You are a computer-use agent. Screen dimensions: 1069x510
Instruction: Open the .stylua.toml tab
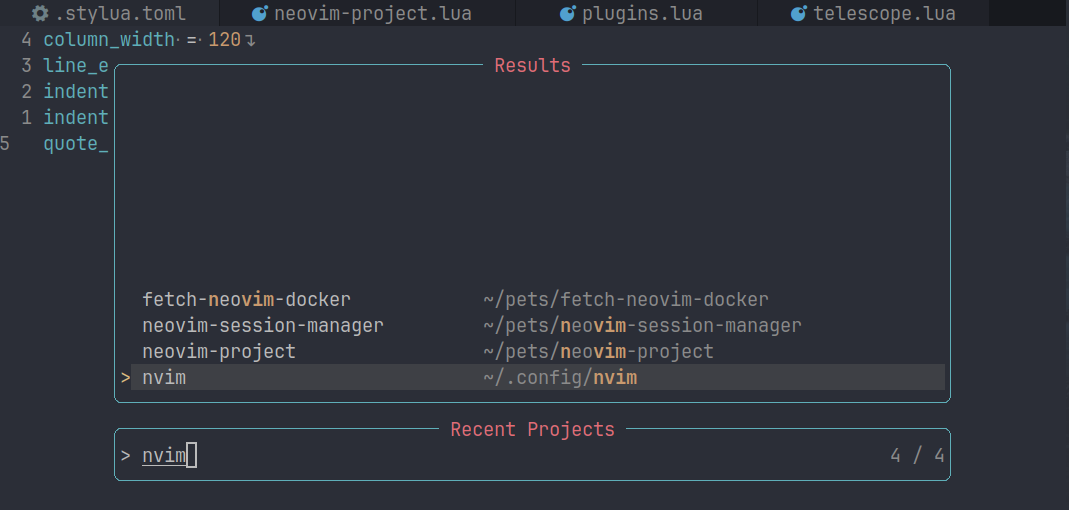[109, 13]
